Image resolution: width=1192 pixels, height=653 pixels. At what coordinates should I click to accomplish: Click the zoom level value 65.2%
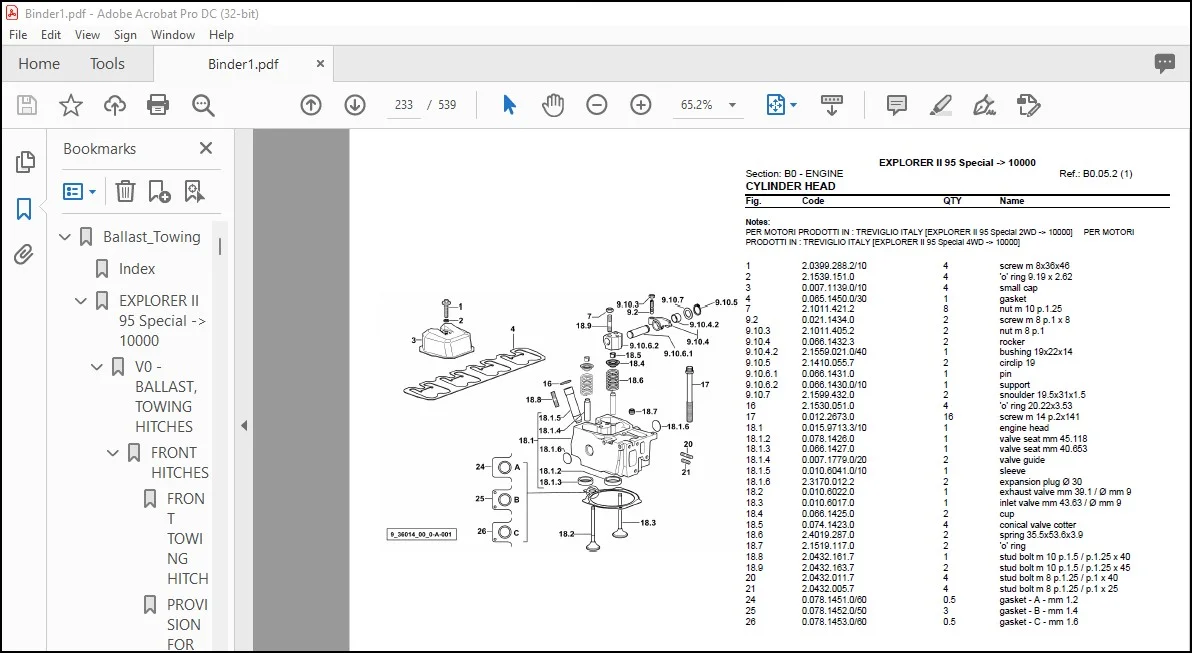pyautogui.click(x=696, y=105)
